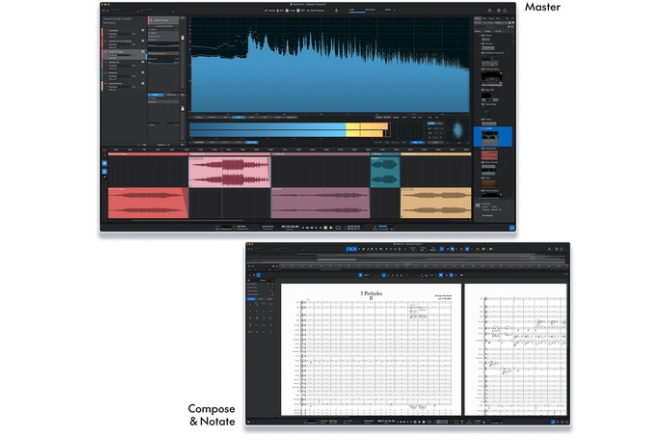
Task: Click Burn in the Master window toolbar
Action: (280, 10)
